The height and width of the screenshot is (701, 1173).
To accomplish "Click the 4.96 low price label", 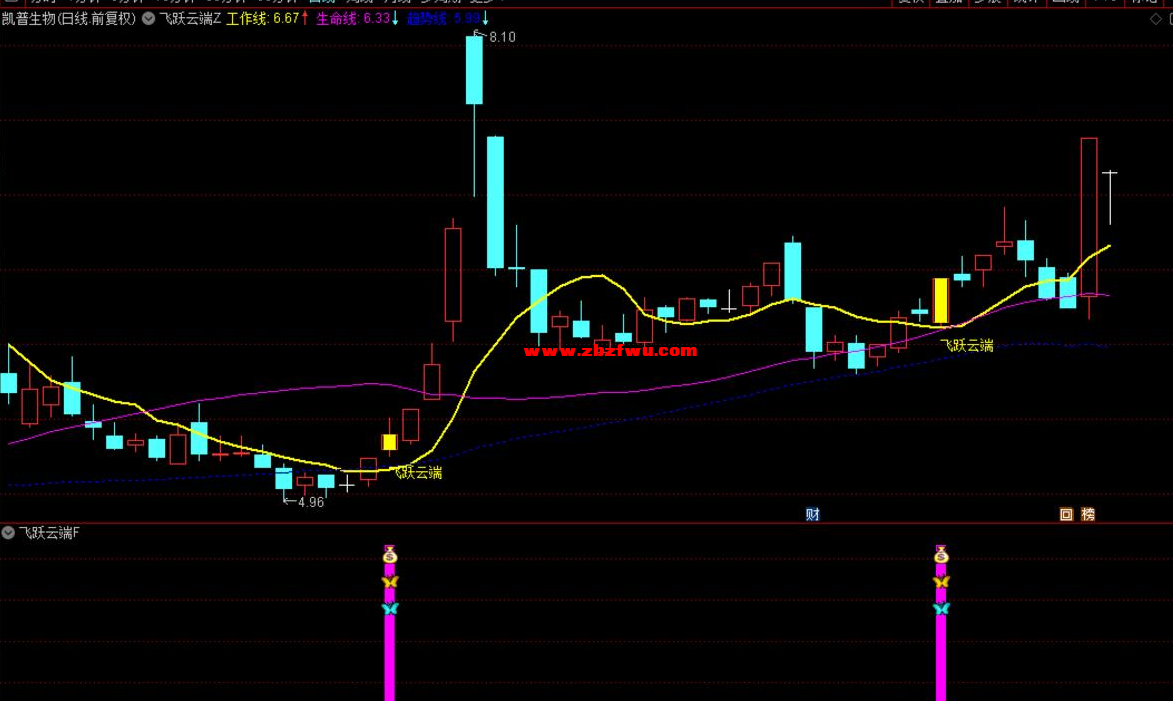I will [x=310, y=503].
